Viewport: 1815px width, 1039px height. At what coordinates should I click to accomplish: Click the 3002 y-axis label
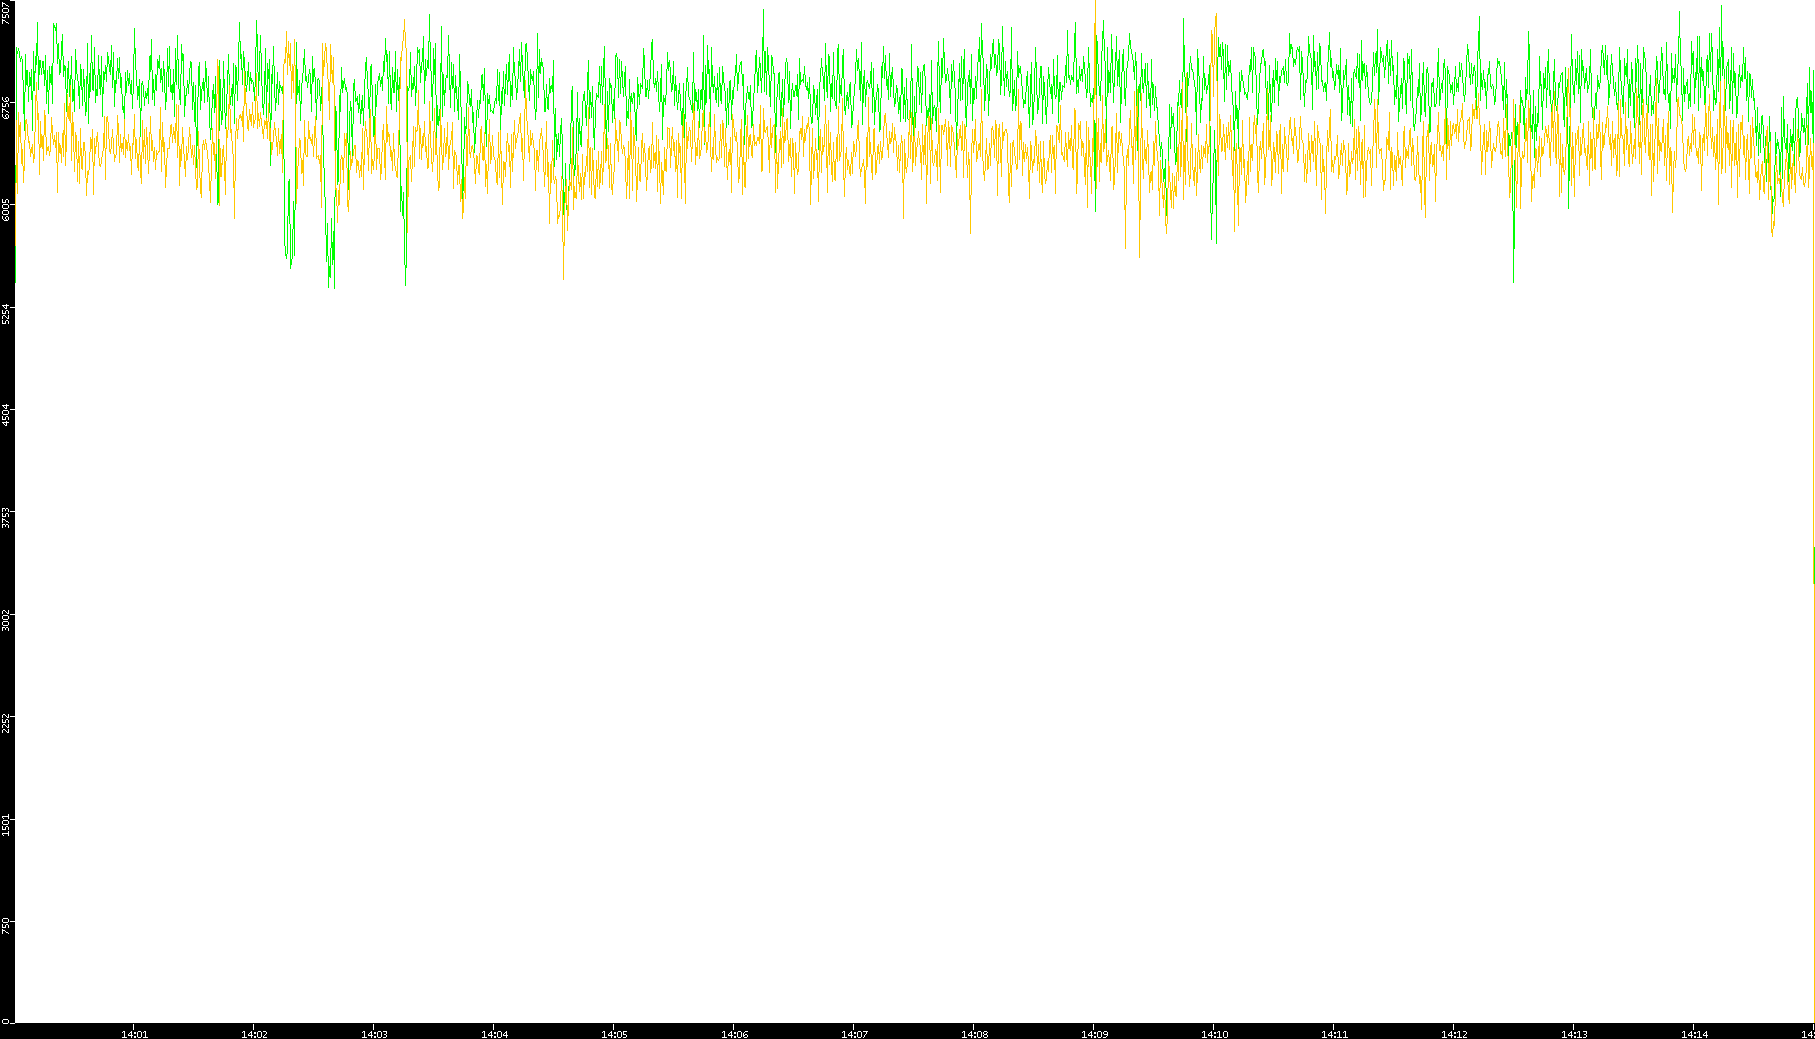pyautogui.click(x=7, y=620)
